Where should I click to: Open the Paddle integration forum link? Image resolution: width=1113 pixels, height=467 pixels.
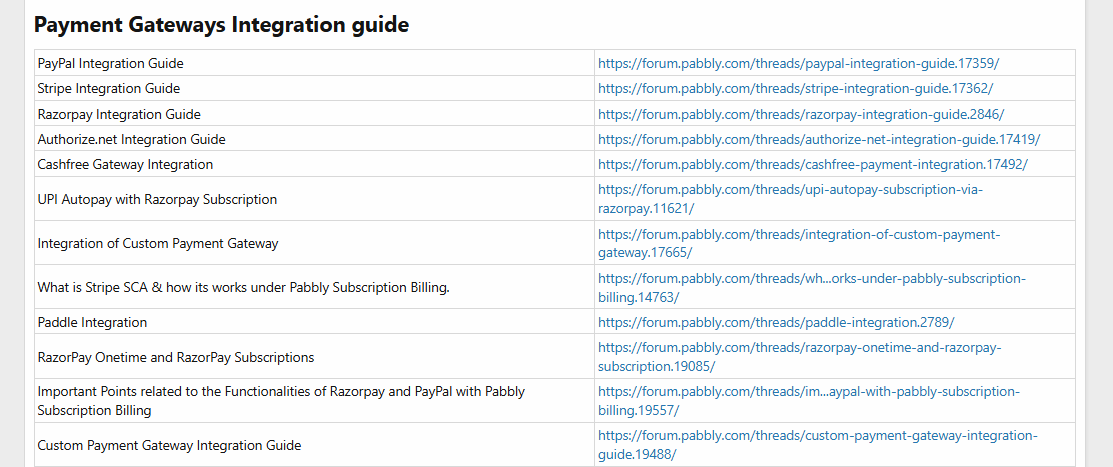click(776, 322)
